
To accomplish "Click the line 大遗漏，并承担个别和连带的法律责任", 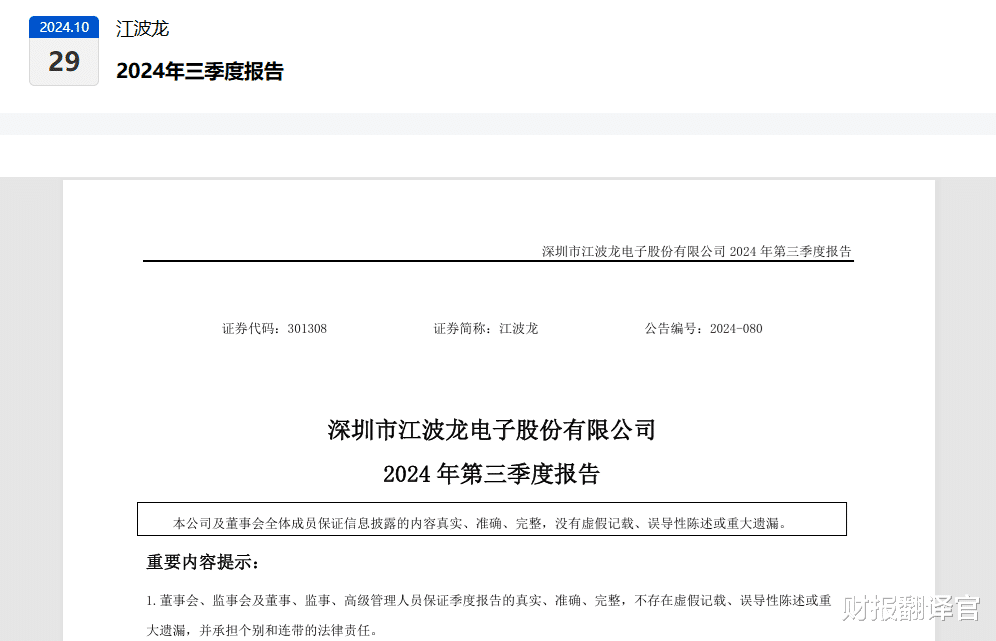I will click(x=262, y=630).
